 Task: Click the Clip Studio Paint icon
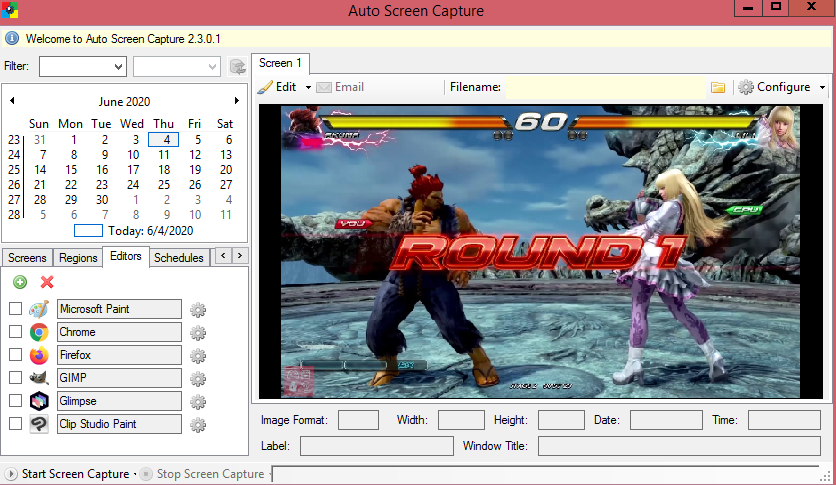[39, 424]
